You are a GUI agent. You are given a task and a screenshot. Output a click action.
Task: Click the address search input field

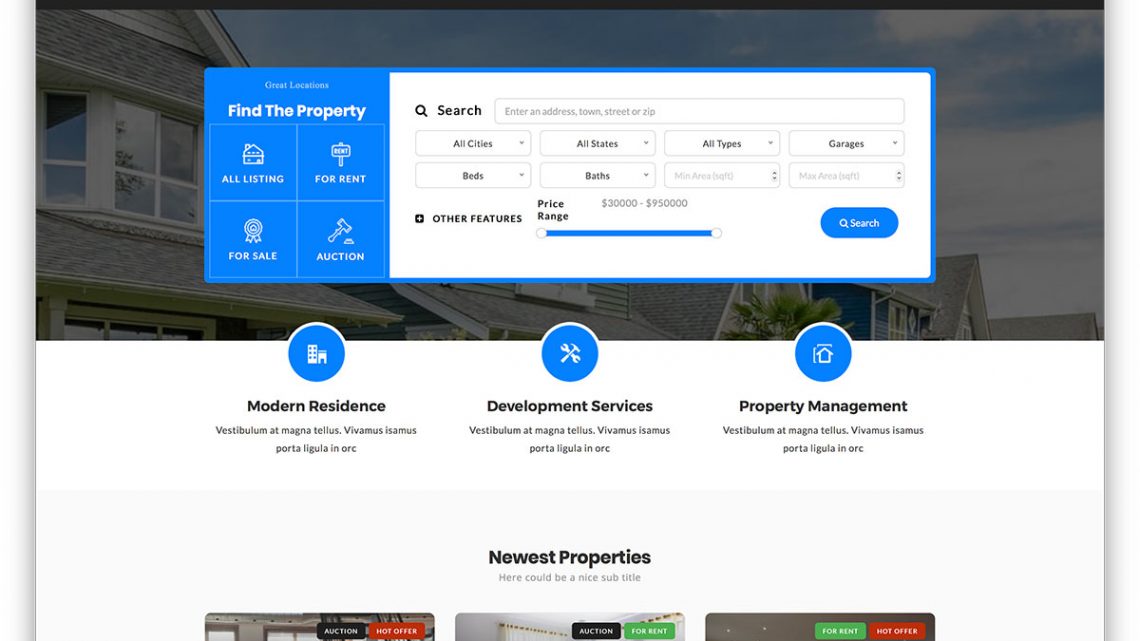coord(699,111)
